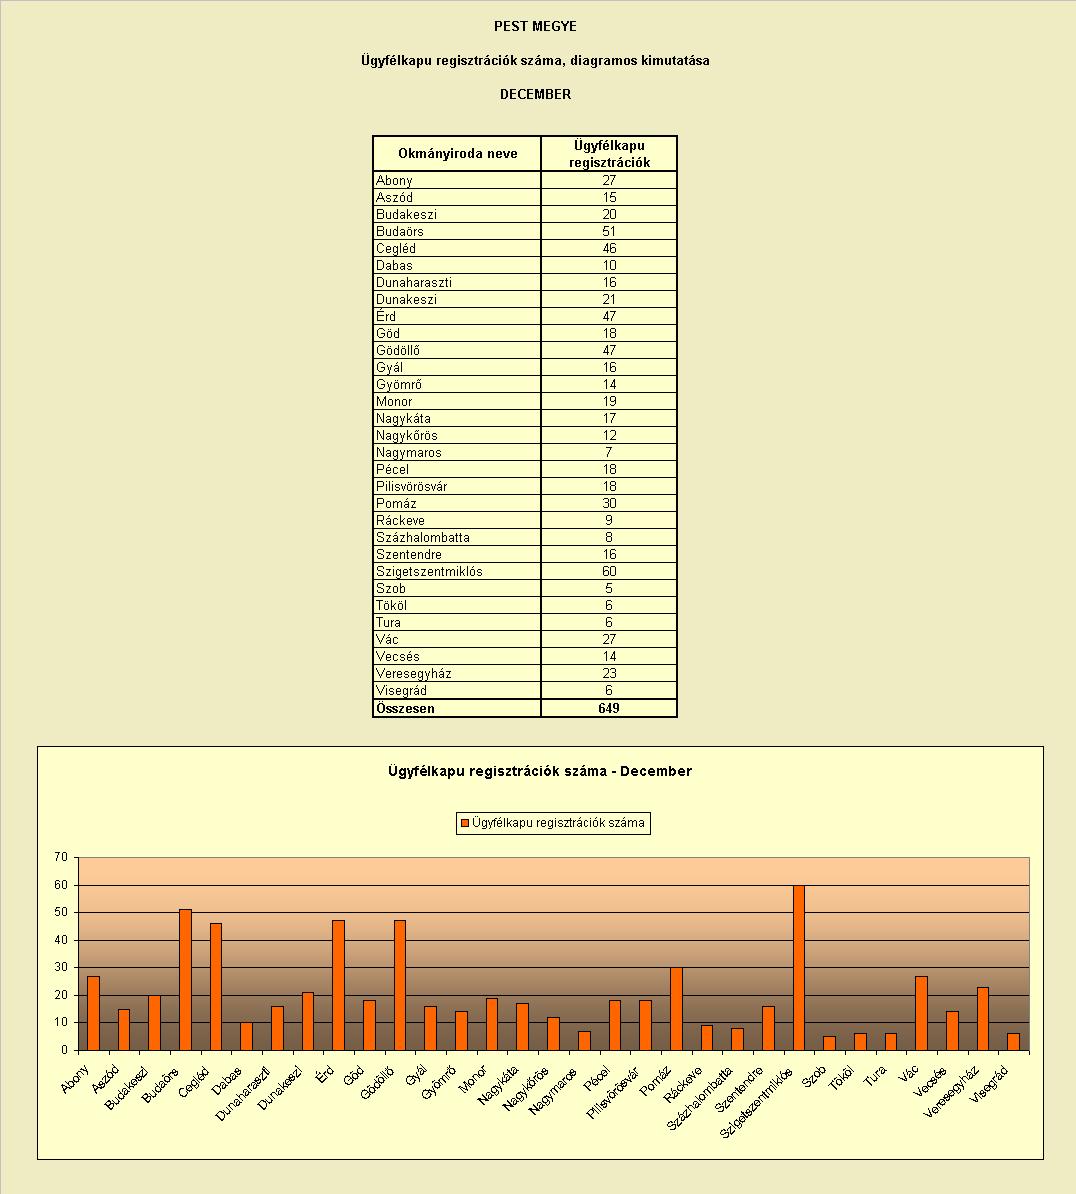Click the legend label "Ügyfélkapu regisztrációk száma"

coord(558,823)
